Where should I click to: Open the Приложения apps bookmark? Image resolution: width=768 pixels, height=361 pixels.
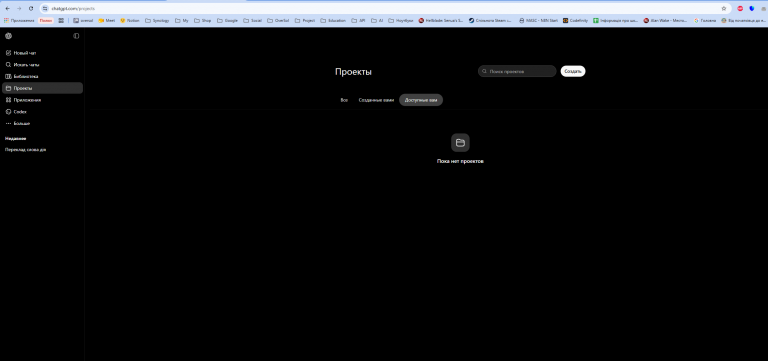[x=19, y=21]
